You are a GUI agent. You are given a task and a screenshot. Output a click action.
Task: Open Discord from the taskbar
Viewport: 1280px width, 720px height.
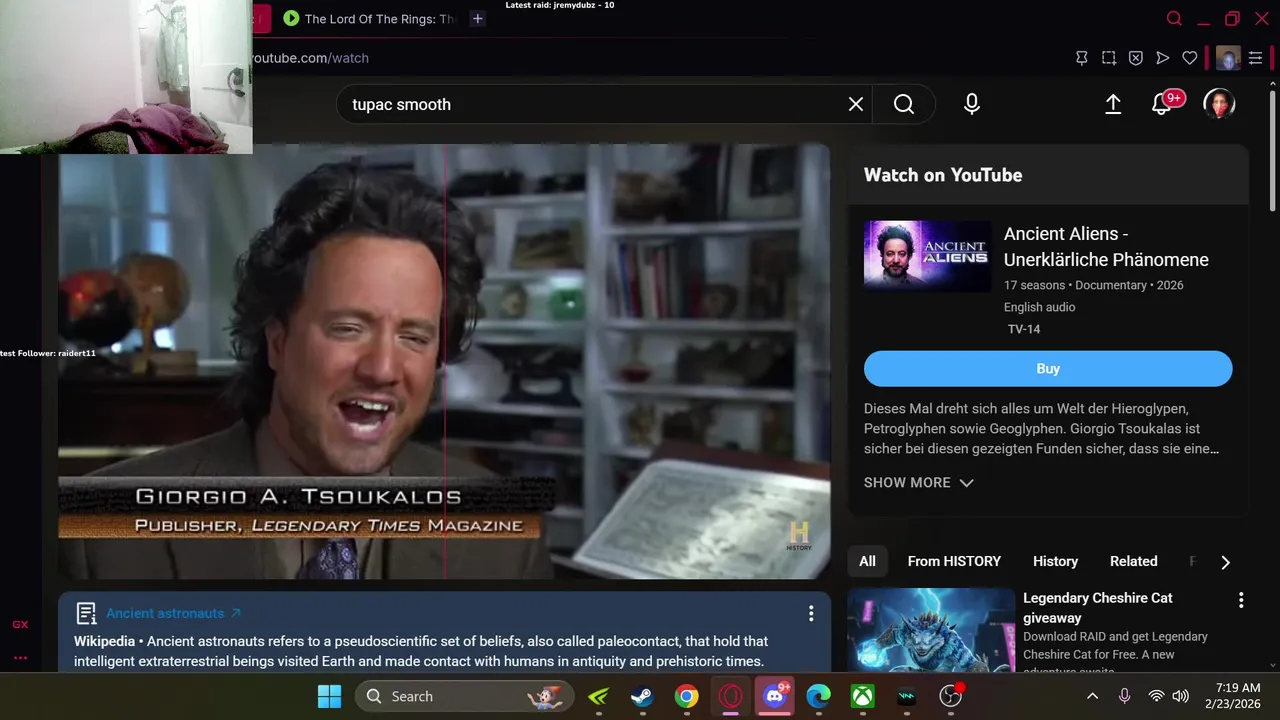tap(775, 696)
